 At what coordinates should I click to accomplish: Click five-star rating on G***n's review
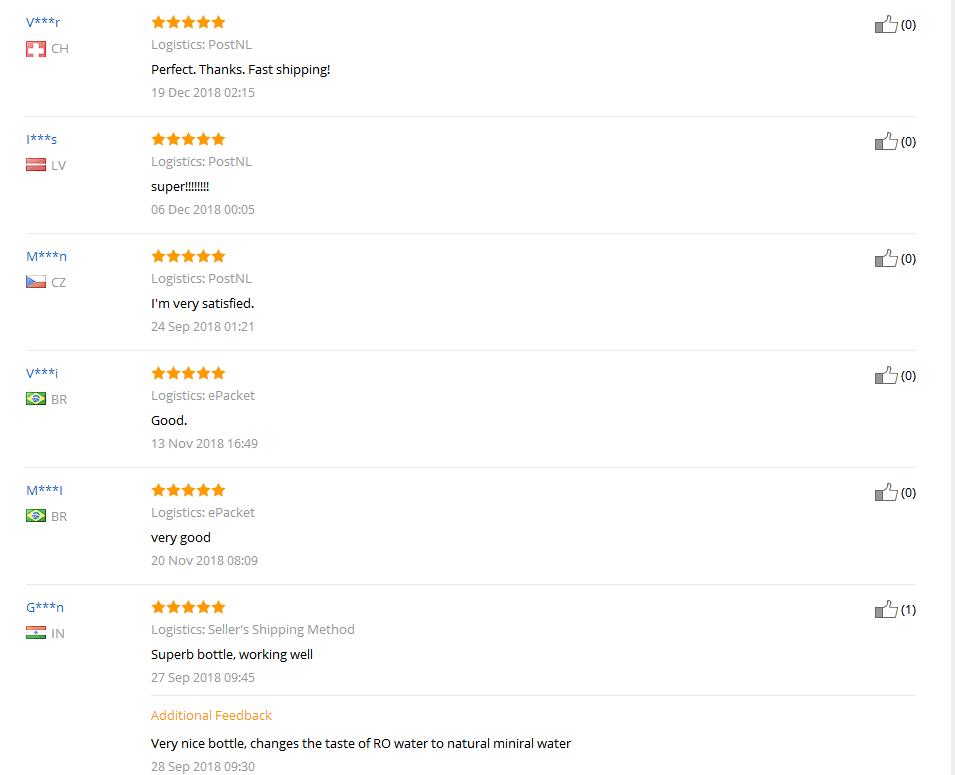click(188, 607)
